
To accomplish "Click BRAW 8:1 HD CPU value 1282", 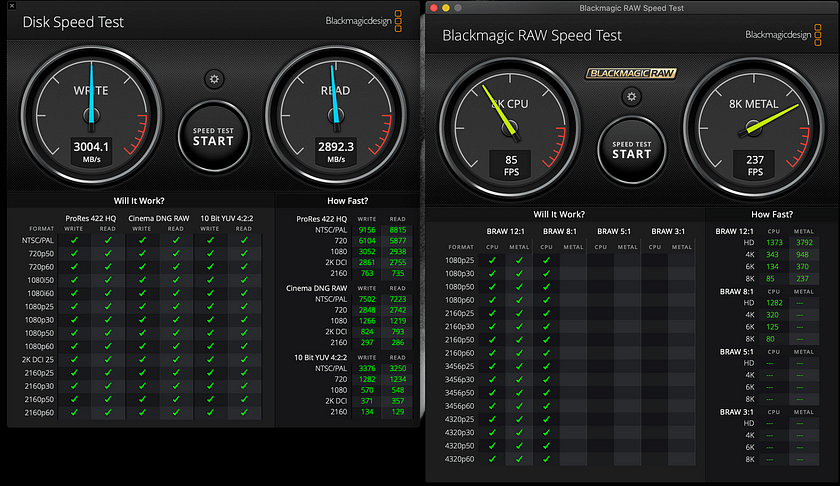I will [774, 303].
